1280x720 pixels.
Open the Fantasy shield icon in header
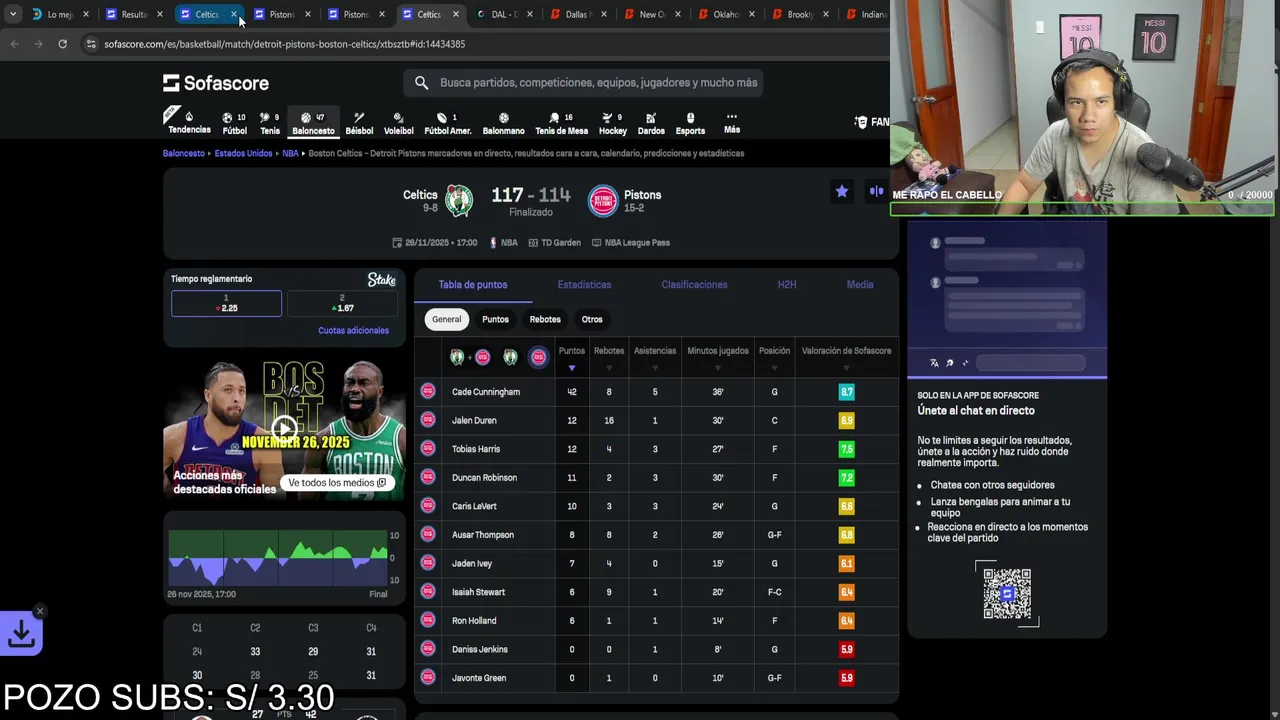click(x=861, y=122)
